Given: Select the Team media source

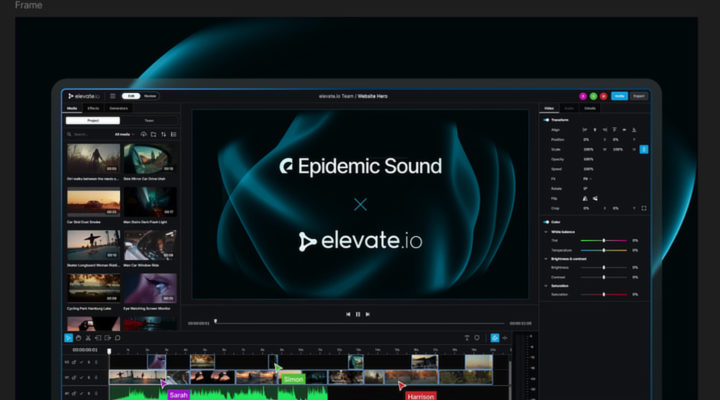Looking at the screenshot, I should pos(149,120).
